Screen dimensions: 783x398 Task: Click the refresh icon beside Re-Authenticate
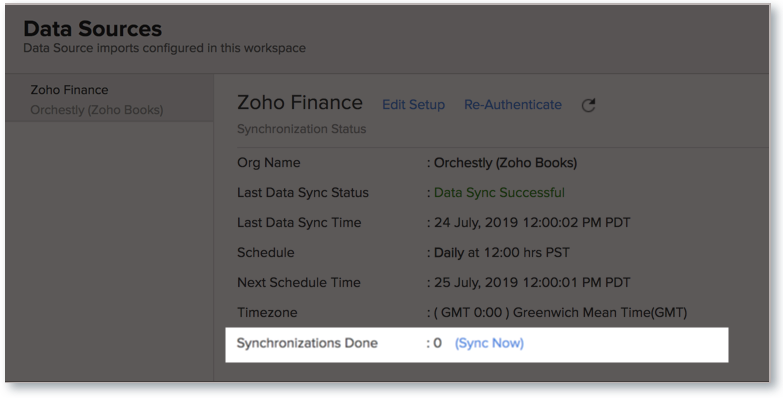588,105
